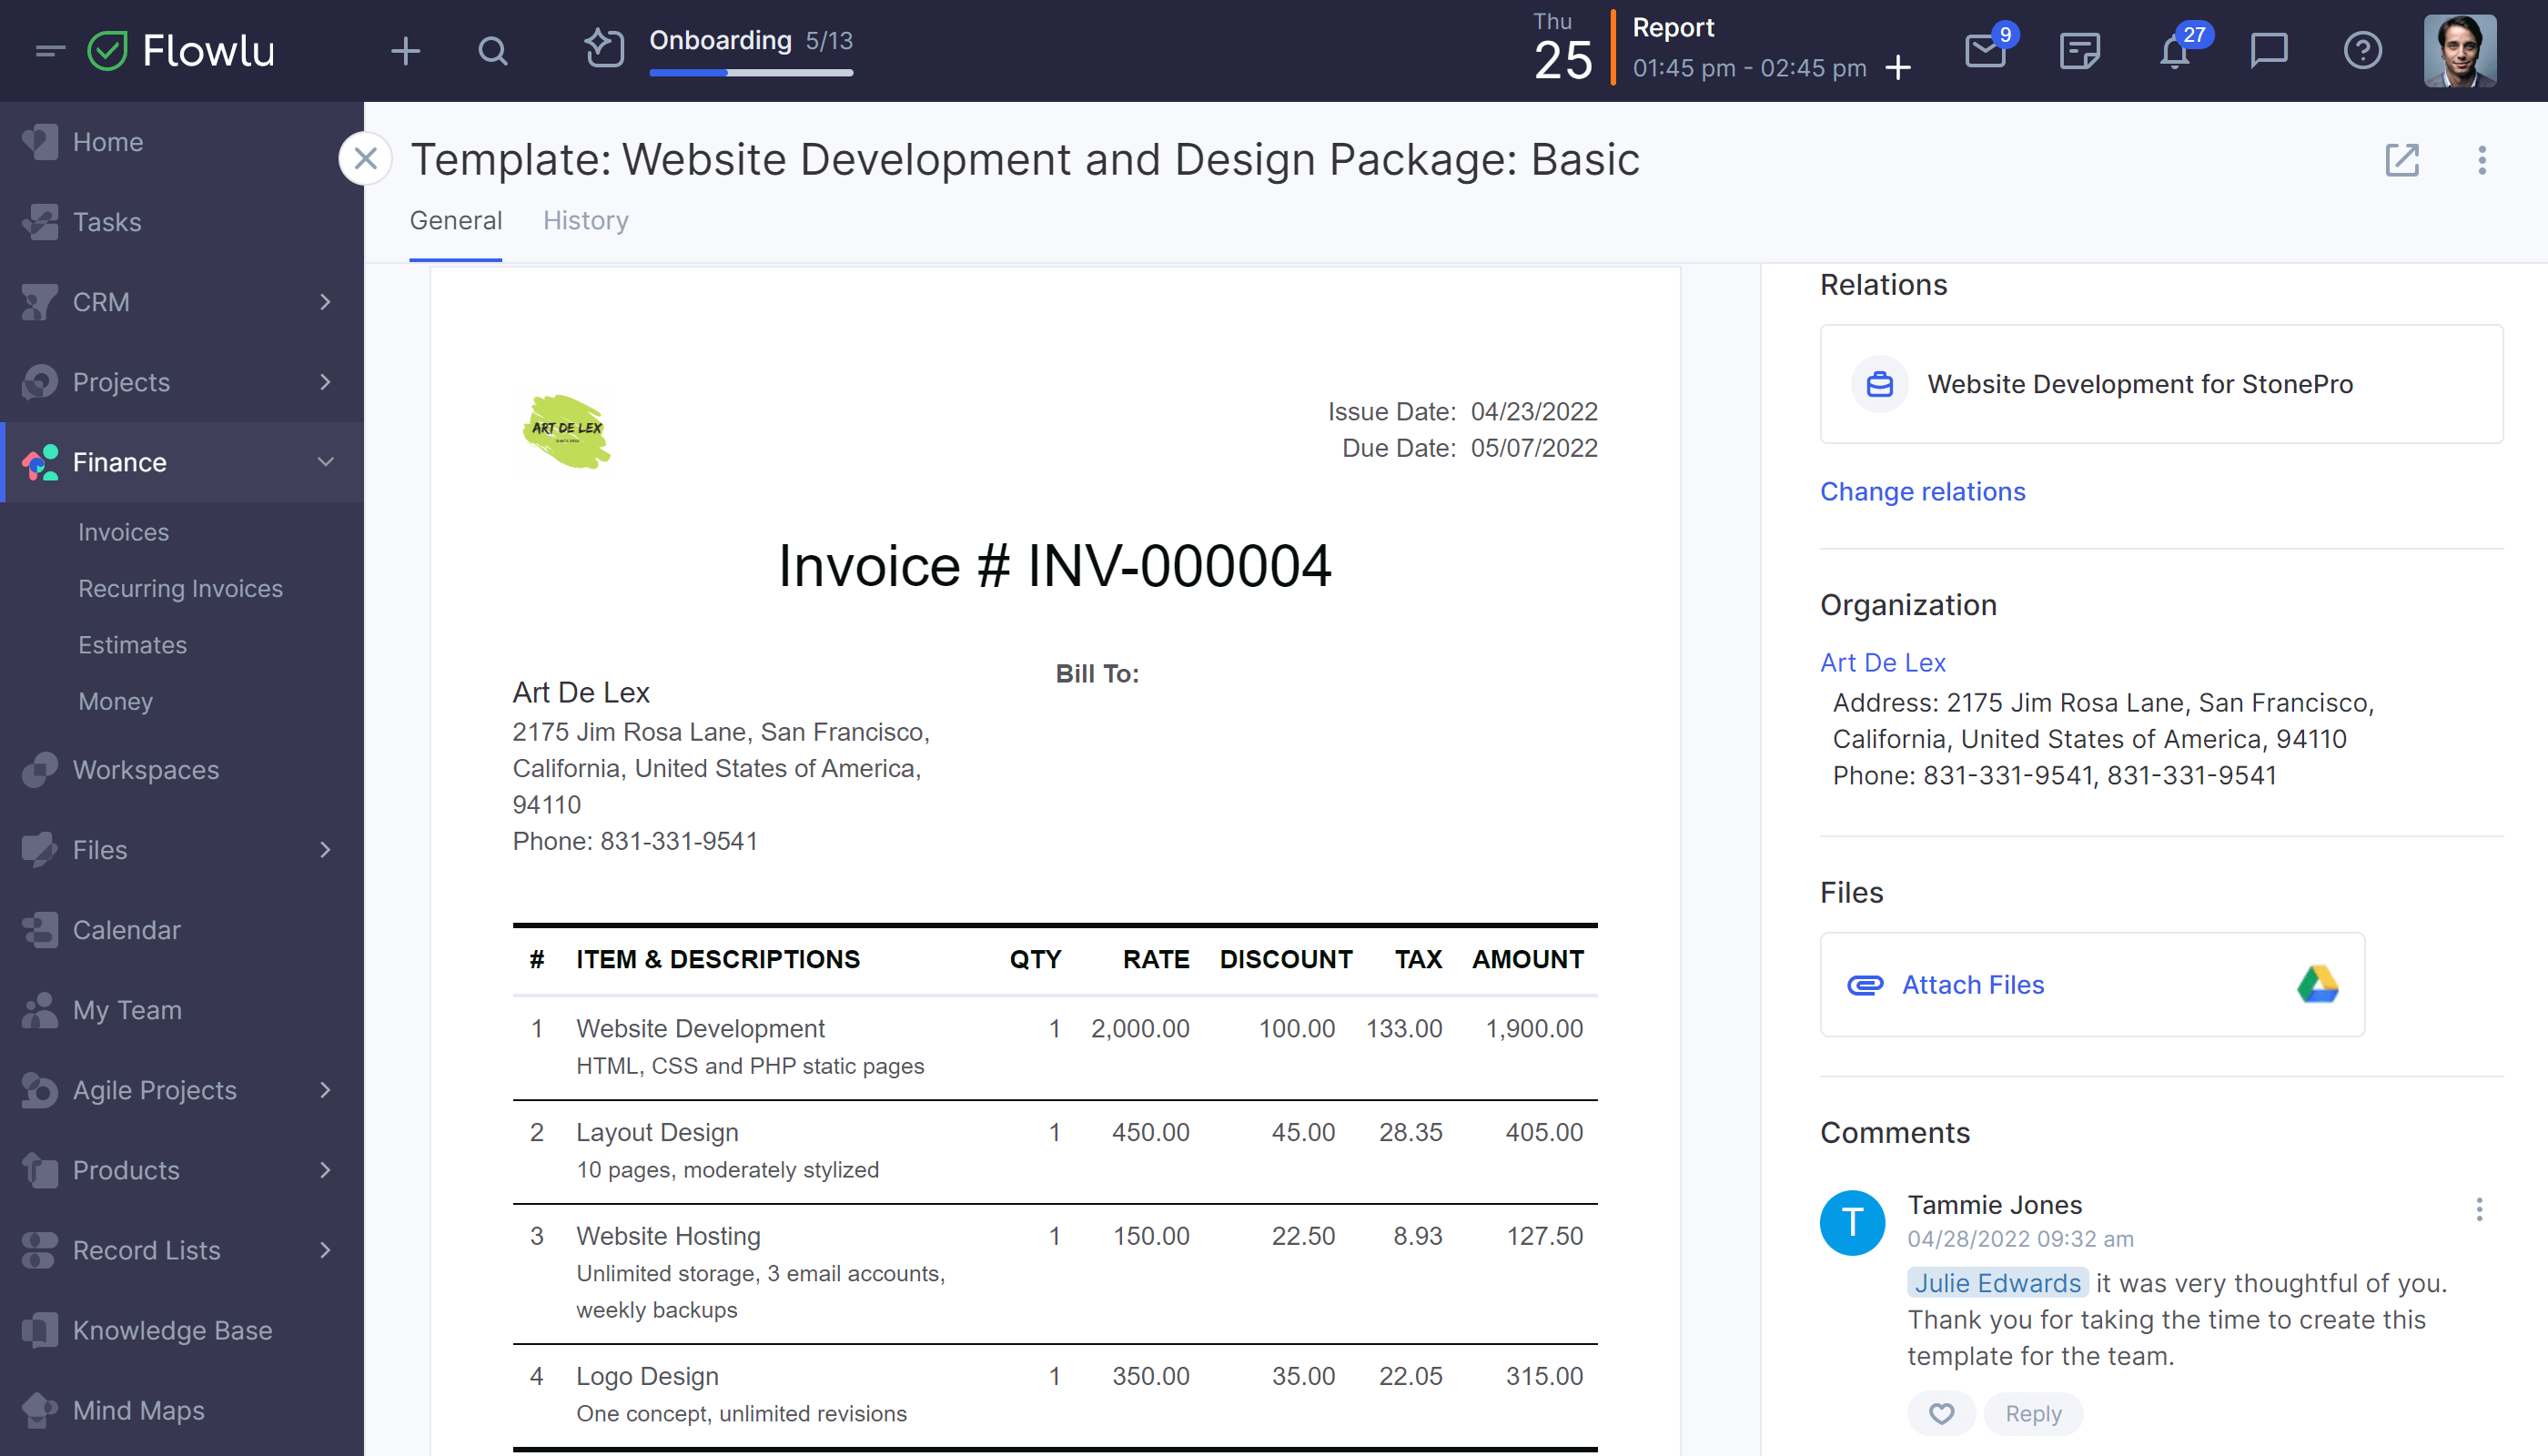2548x1456 pixels.
Task: Click the Flowlu home icon in sidebar
Action: click(108, 47)
